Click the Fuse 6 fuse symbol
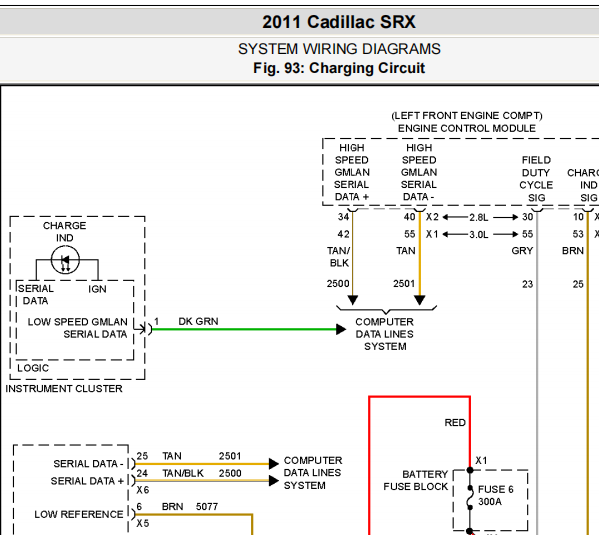The width and height of the screenshot is (599, 535). click(470, 497)
